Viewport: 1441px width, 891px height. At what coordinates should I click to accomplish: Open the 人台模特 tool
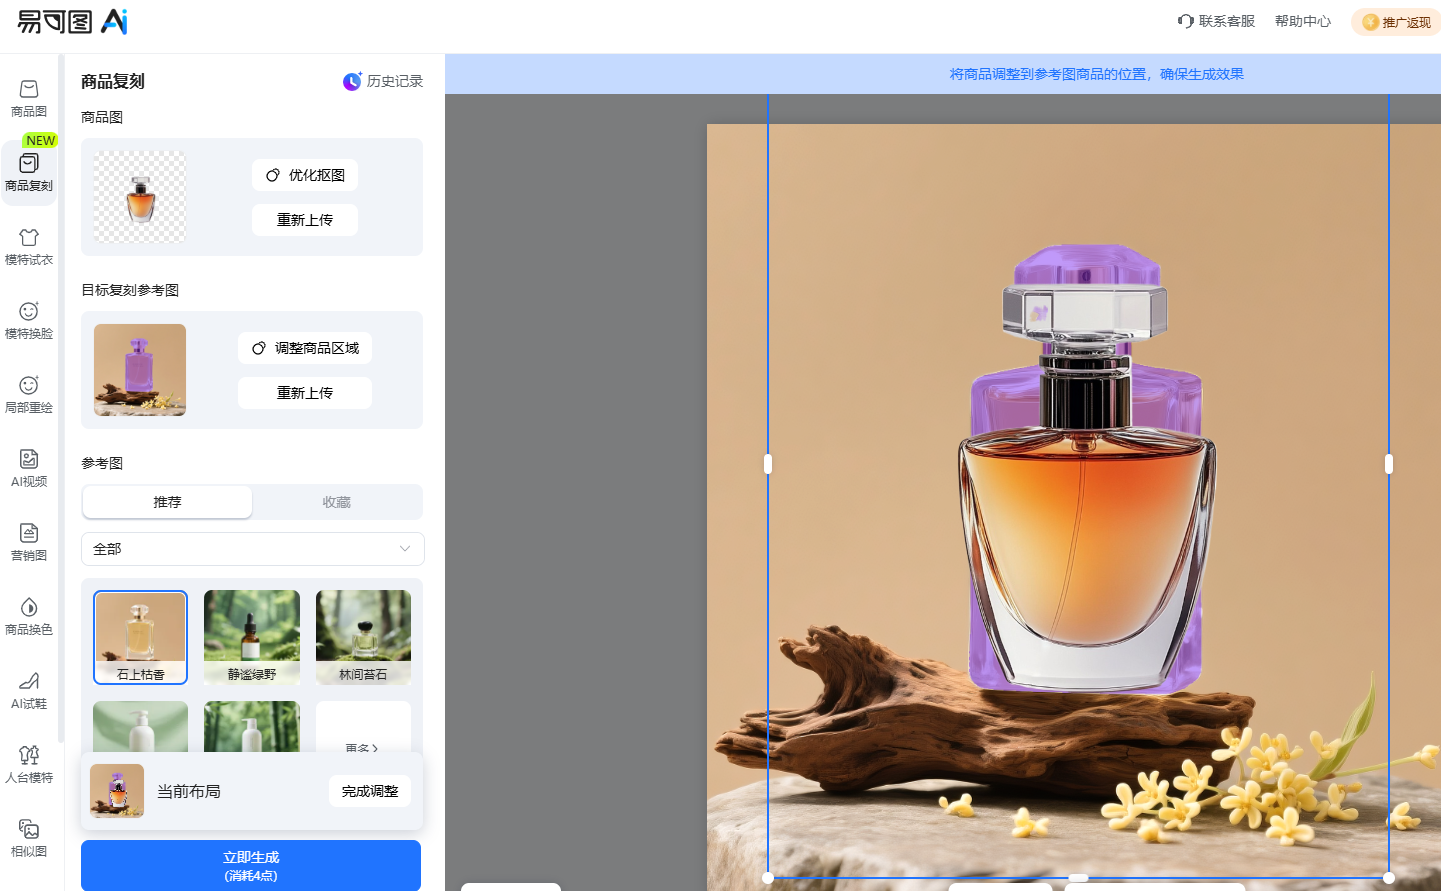[x=29, y=764]
